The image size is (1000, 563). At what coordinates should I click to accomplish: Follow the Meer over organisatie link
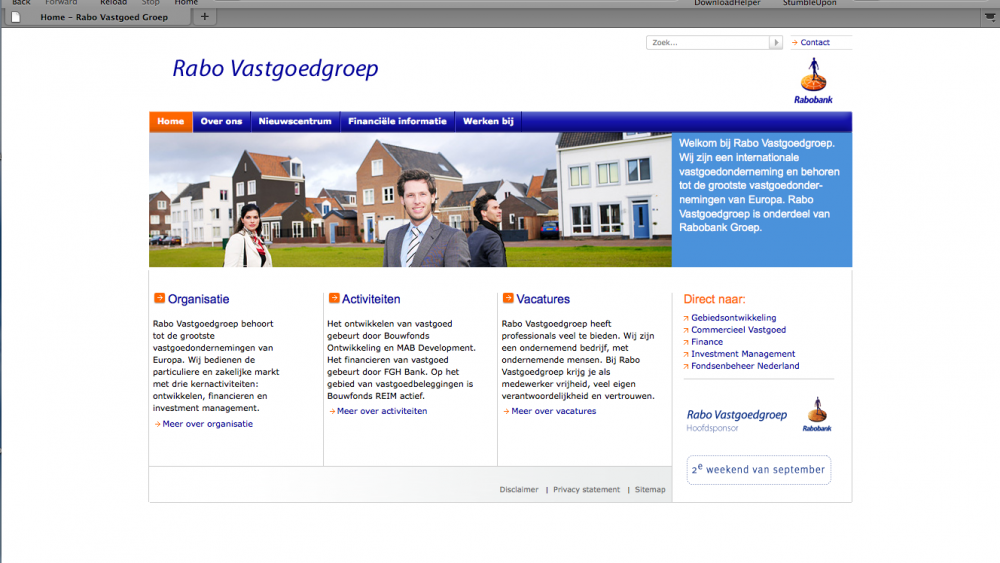point(207,423)
